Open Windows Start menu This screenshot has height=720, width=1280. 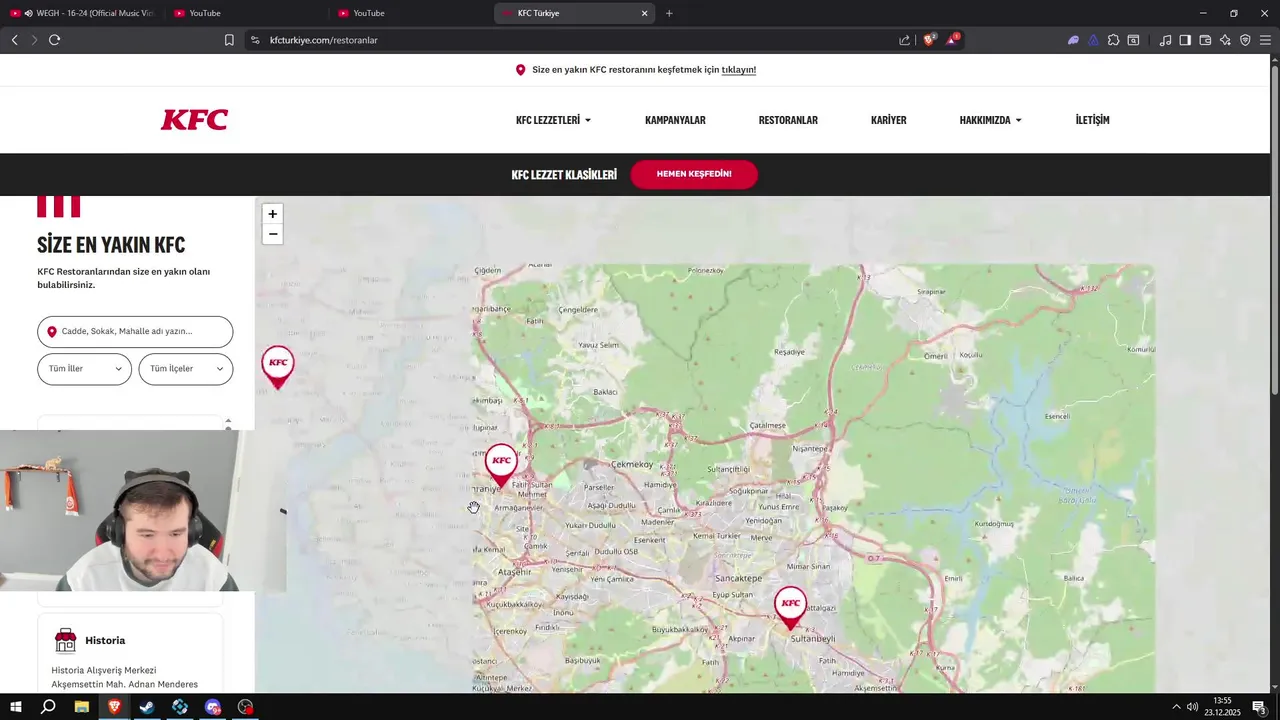(x=16, y=707)
